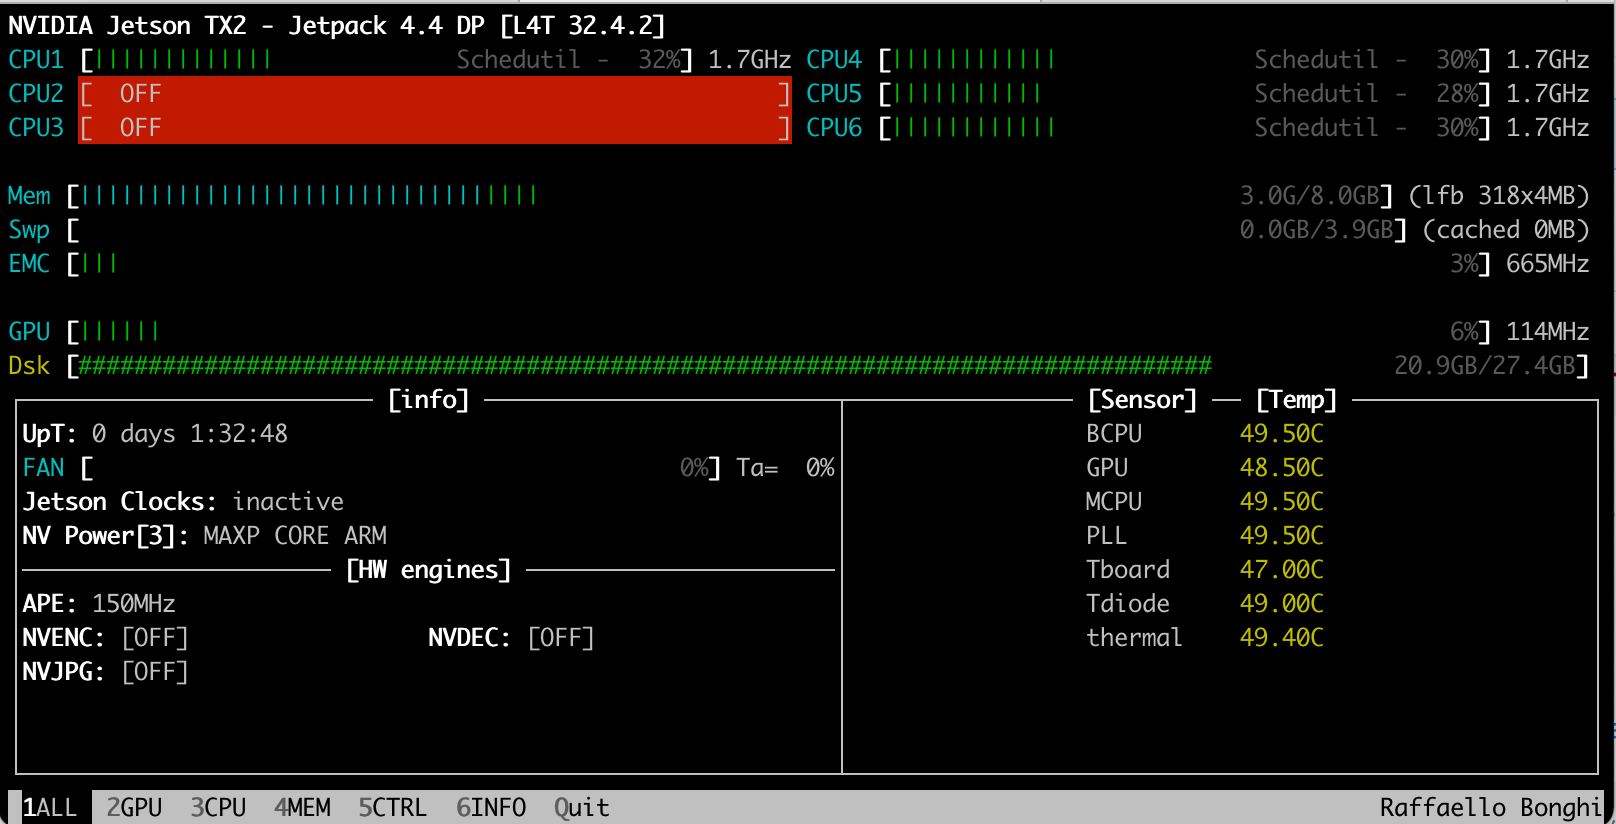Viewport: 1616px width, 824px height.
Task: Click the Ta= 0% fan value
Action: tap(785, 467)
